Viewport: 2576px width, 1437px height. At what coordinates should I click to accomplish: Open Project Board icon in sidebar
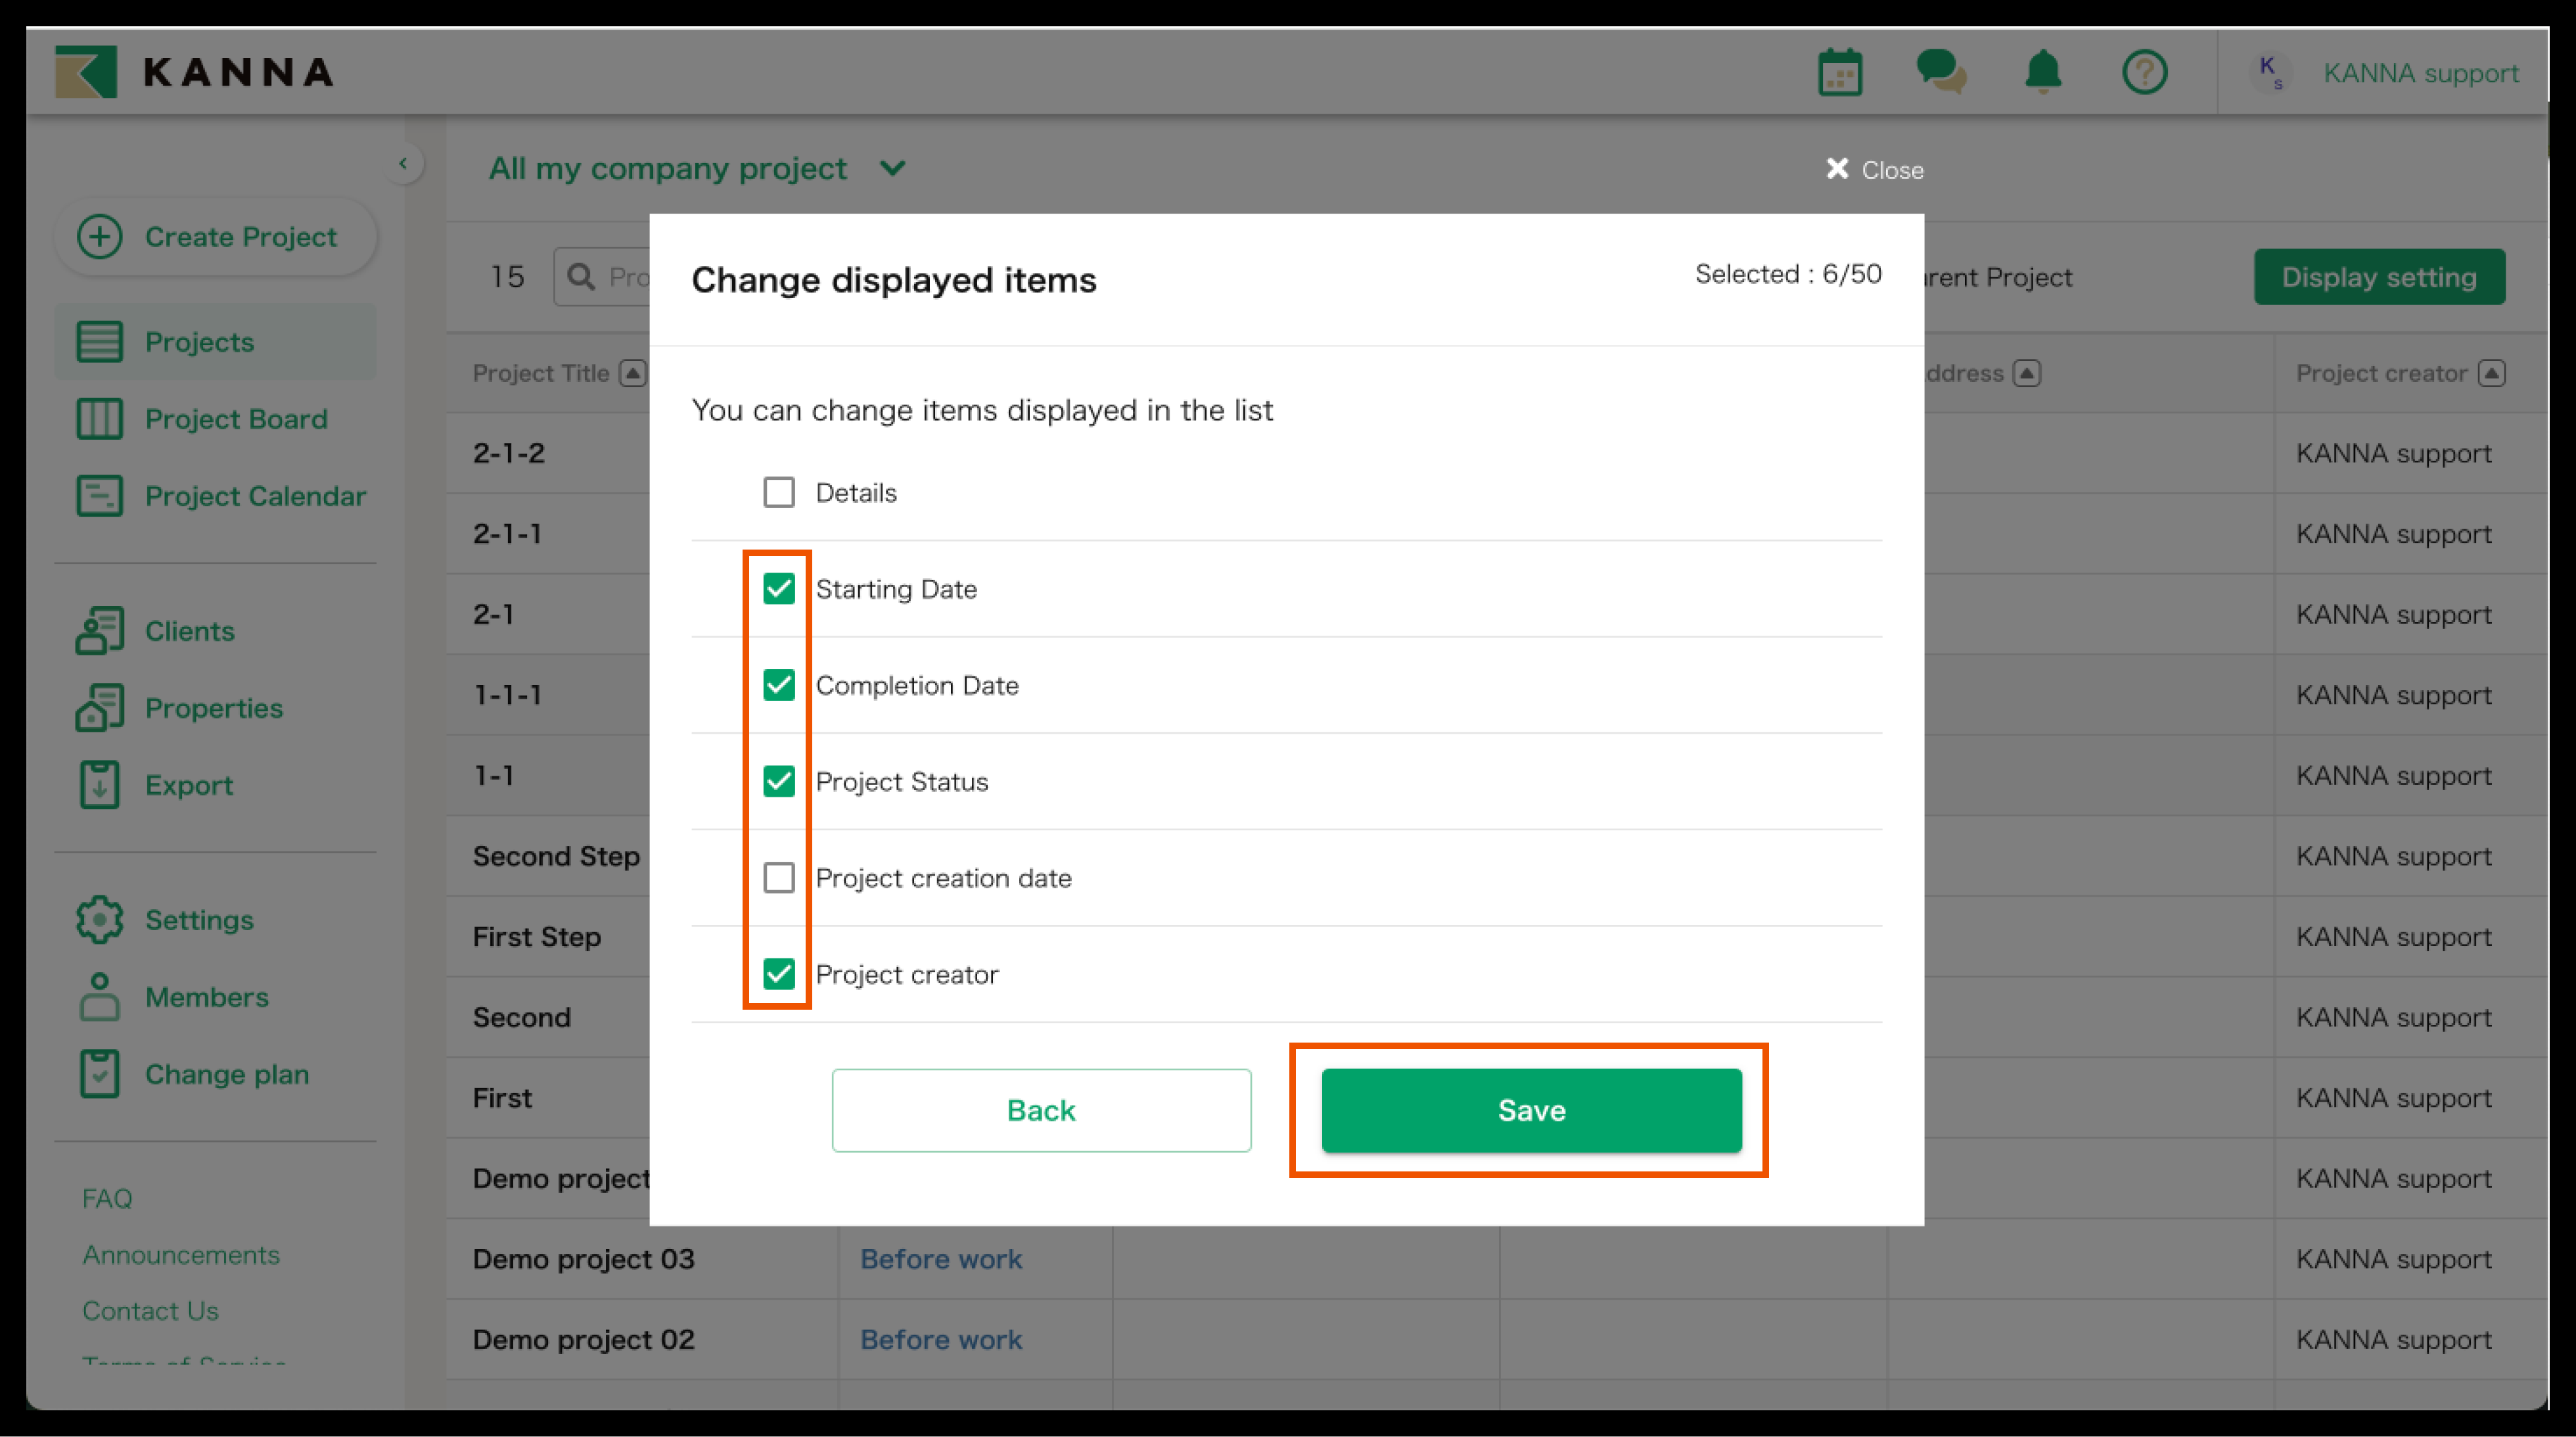(x=99, y=419)
